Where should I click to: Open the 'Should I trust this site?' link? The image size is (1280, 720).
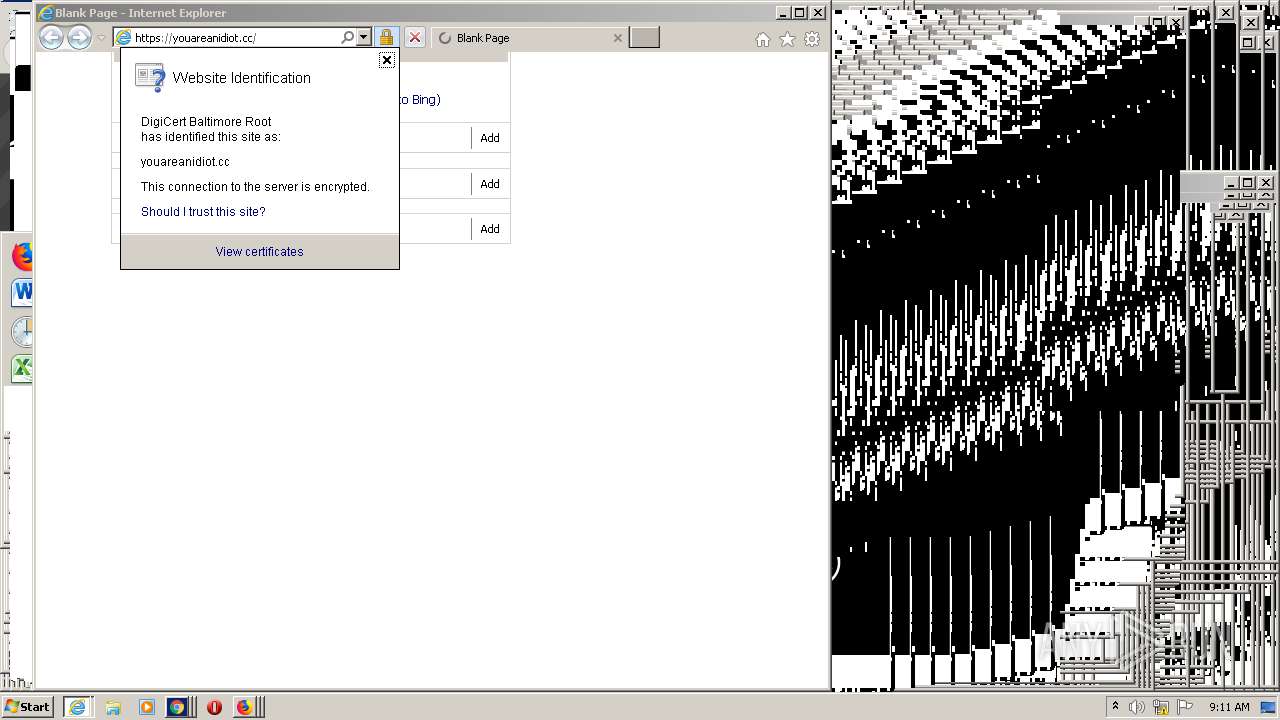pyautogui.click(x=203, y=212)
